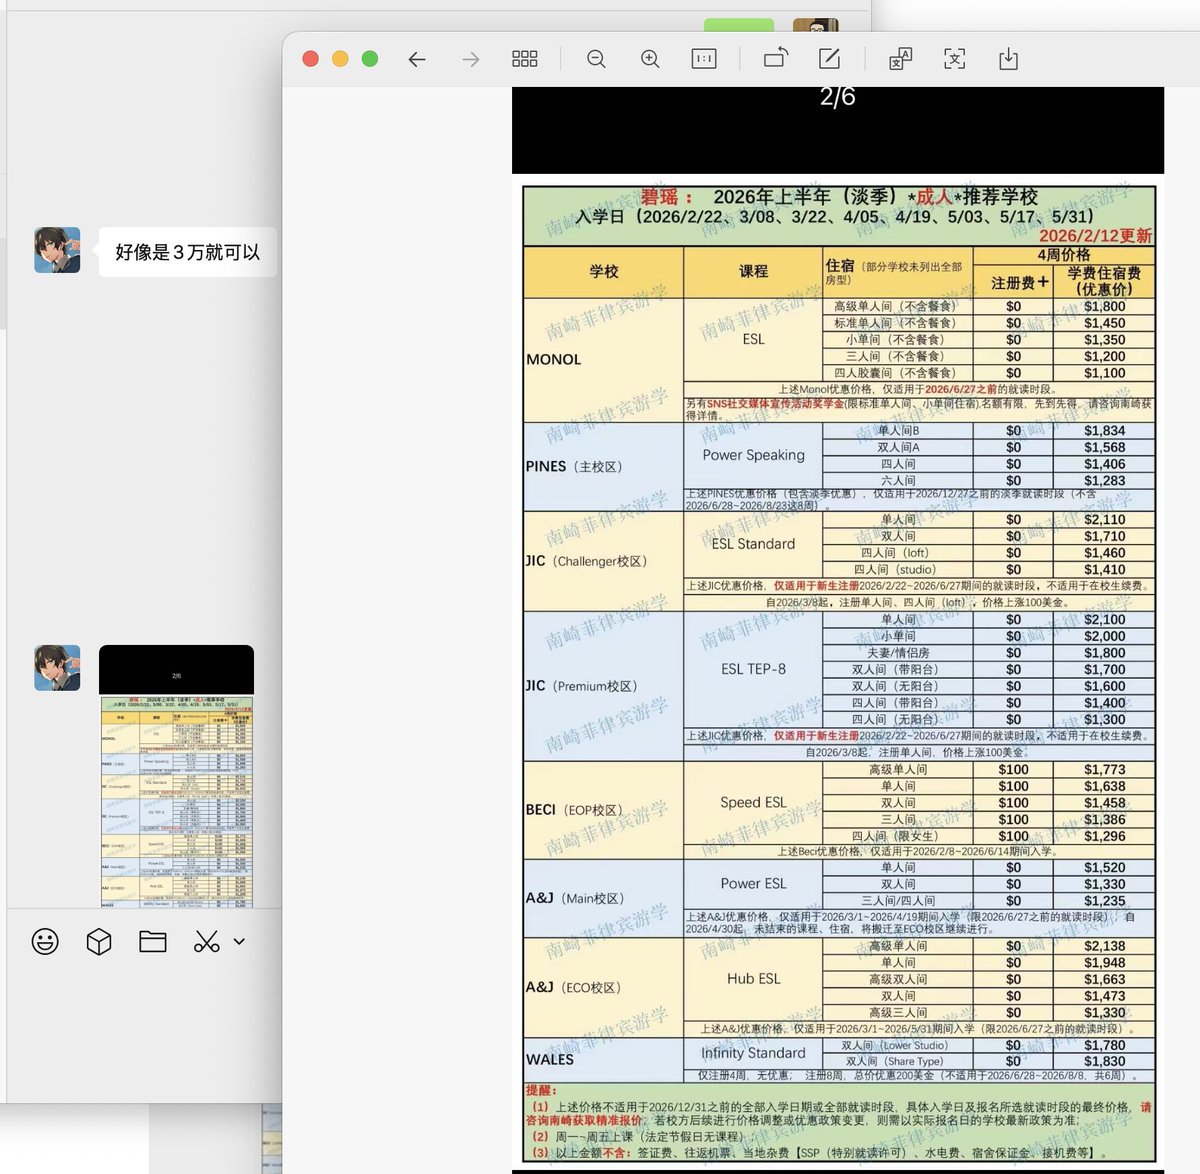The width and height of the screenshot is (1200, 1174).
Task: Open the thumbnail grid view
Action: [525, 60]
